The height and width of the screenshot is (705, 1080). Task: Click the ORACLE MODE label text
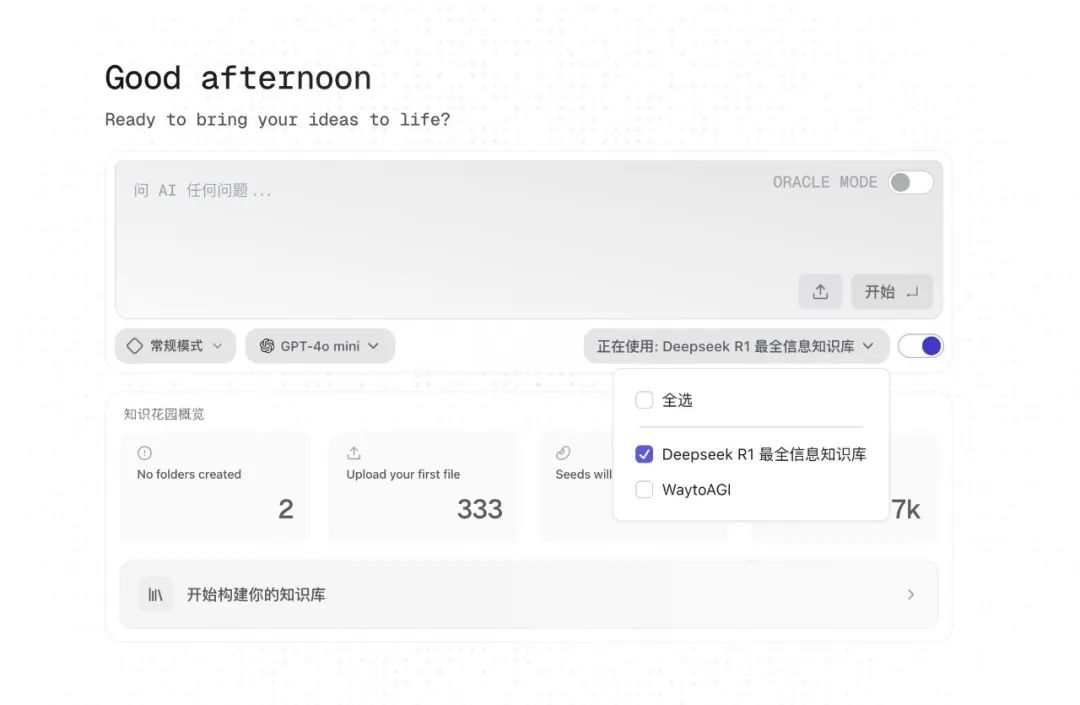coord(825,182)
